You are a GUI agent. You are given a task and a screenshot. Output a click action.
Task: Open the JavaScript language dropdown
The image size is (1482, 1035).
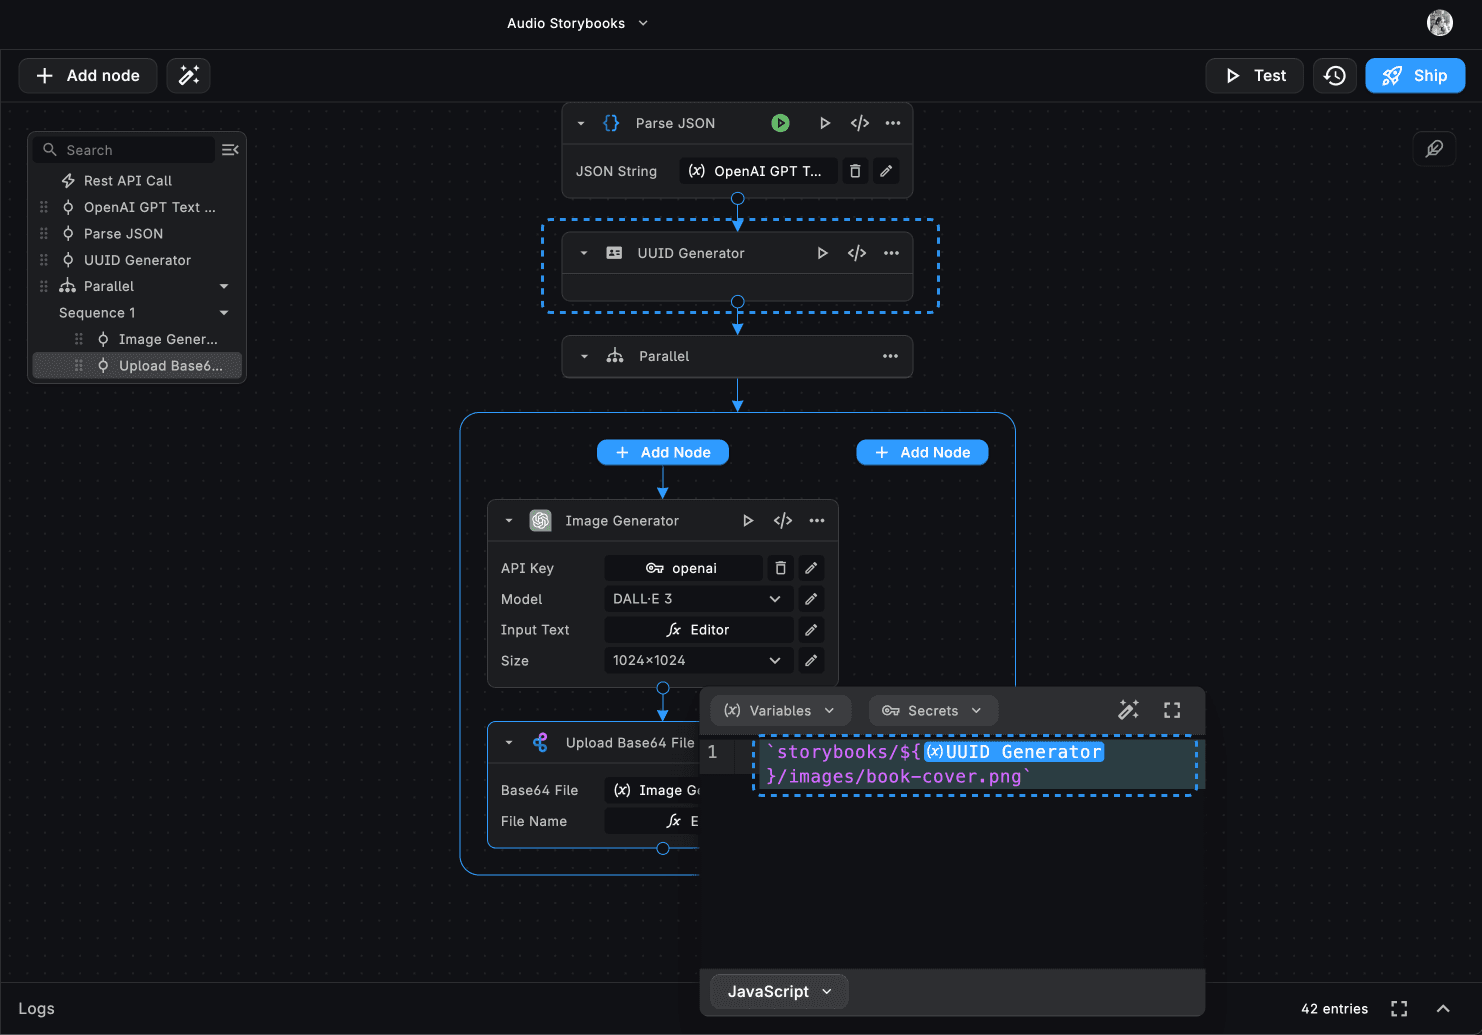pos(779,991)
